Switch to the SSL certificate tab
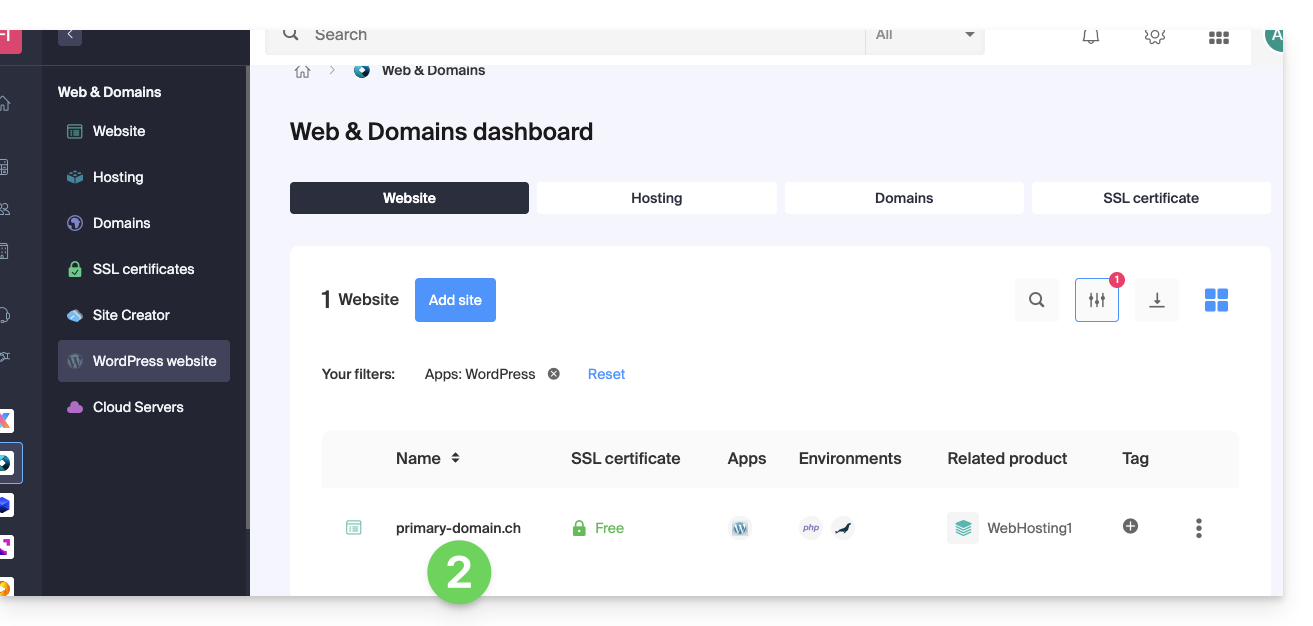 [x=1150, y=198]
